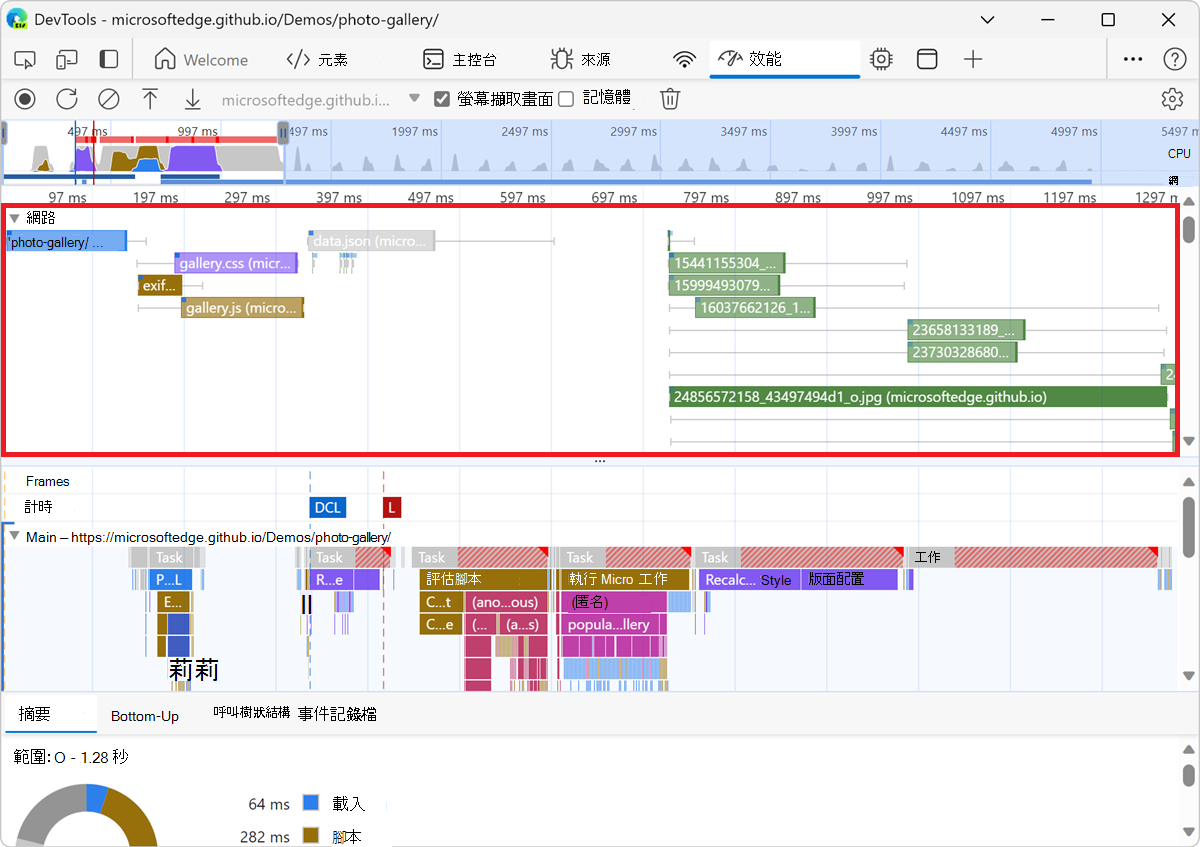
Task: Select the 工作 task bar
Action: (1034, 557)
